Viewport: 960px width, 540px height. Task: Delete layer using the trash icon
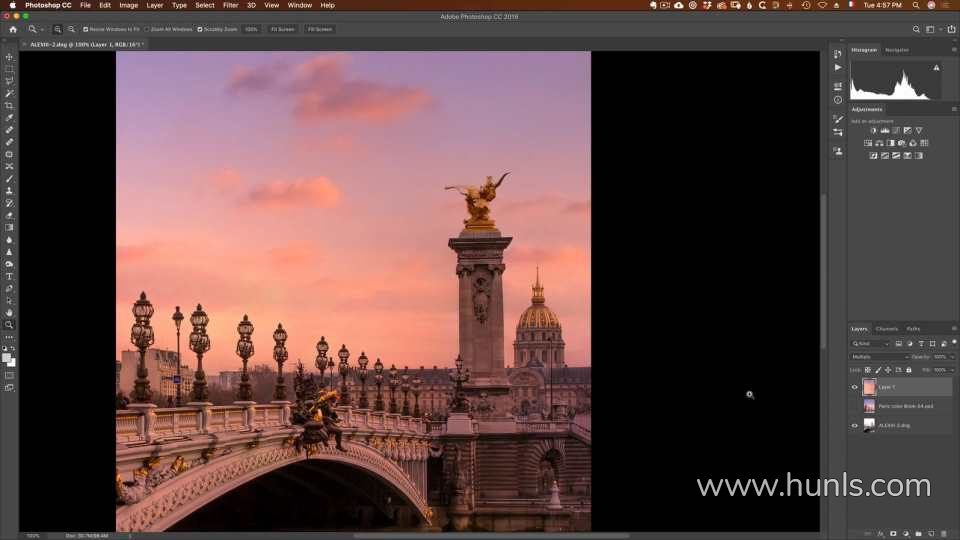pos(945,533)
